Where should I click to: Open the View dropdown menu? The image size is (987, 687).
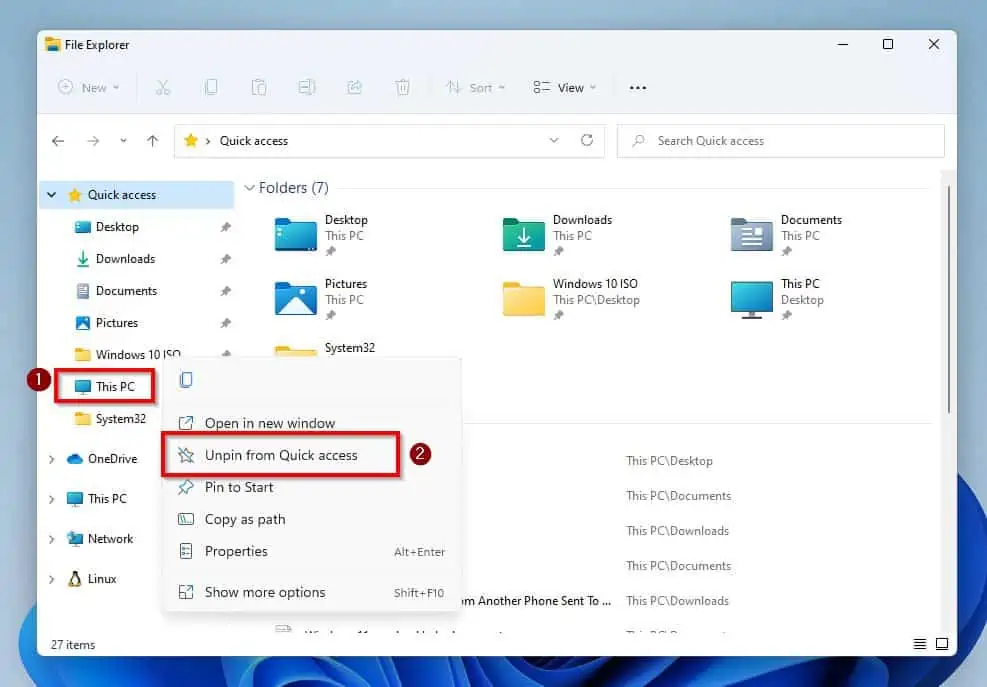pyautogui.click(x=564, y=88)
